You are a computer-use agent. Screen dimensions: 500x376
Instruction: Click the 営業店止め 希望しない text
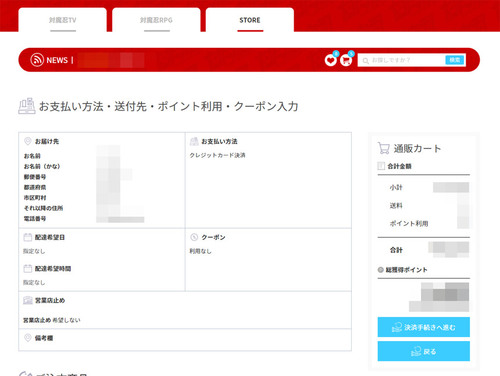point(52,320)
